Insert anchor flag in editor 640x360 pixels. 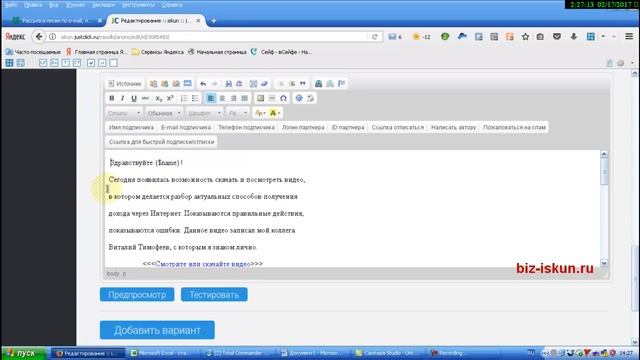(342, 84)
